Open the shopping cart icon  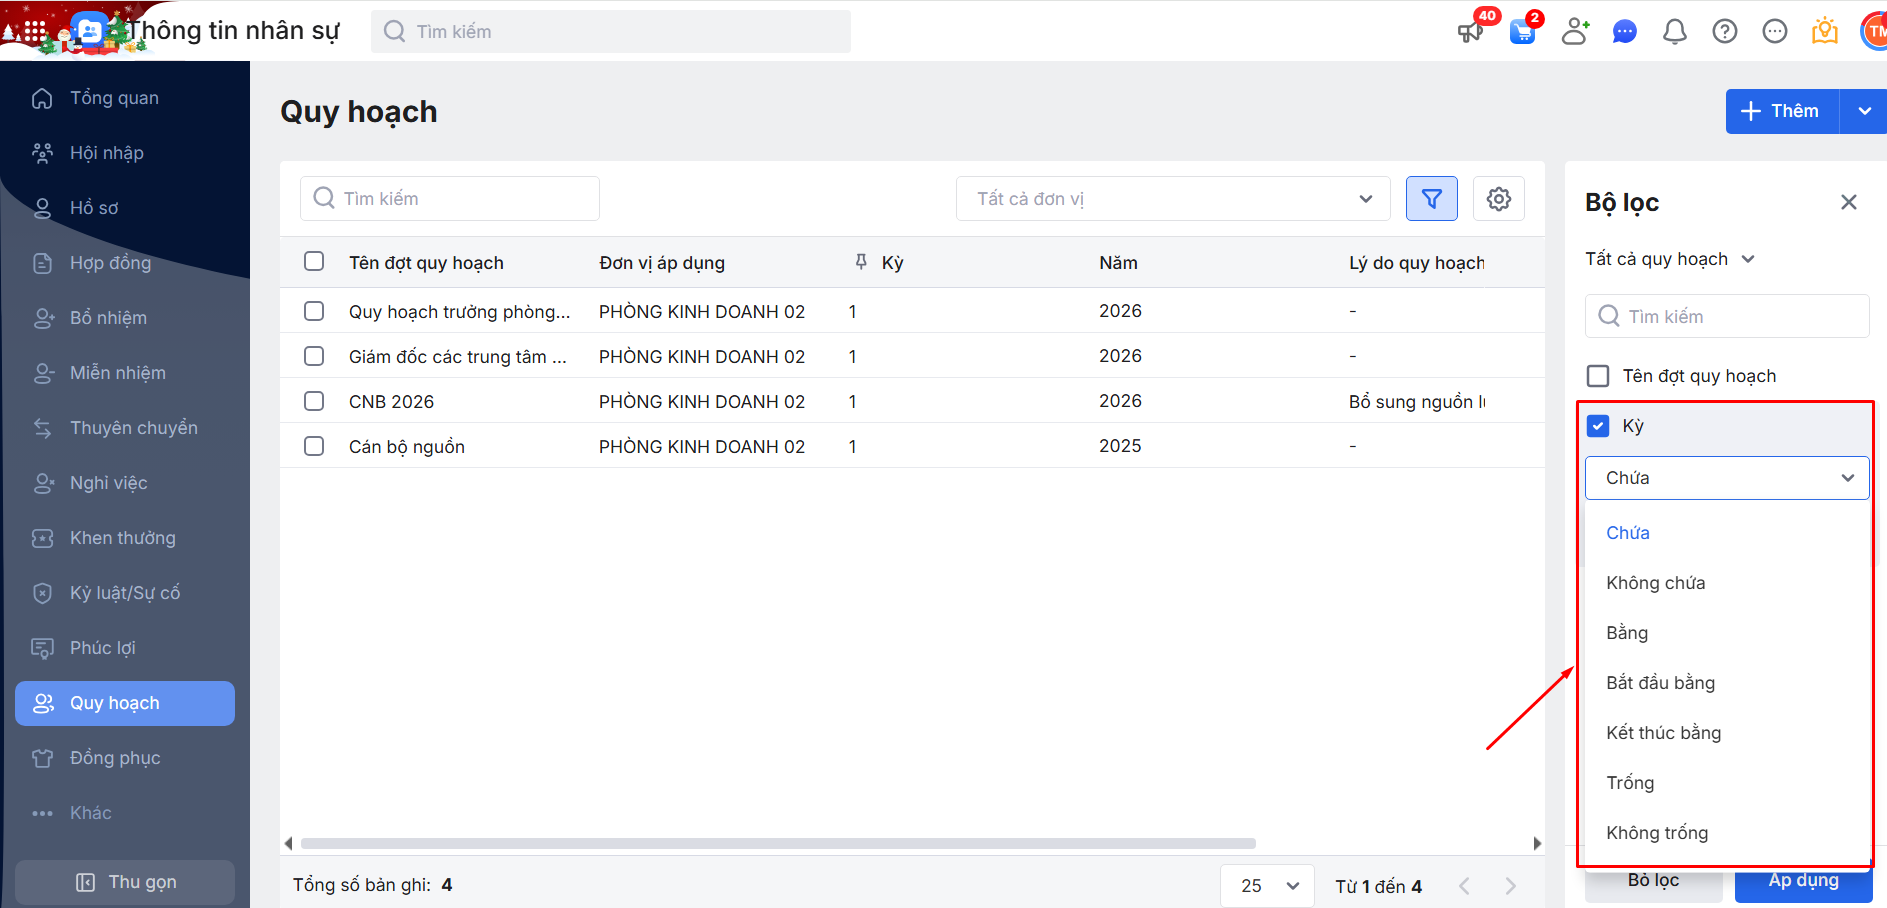click(x=1522, y=32)
